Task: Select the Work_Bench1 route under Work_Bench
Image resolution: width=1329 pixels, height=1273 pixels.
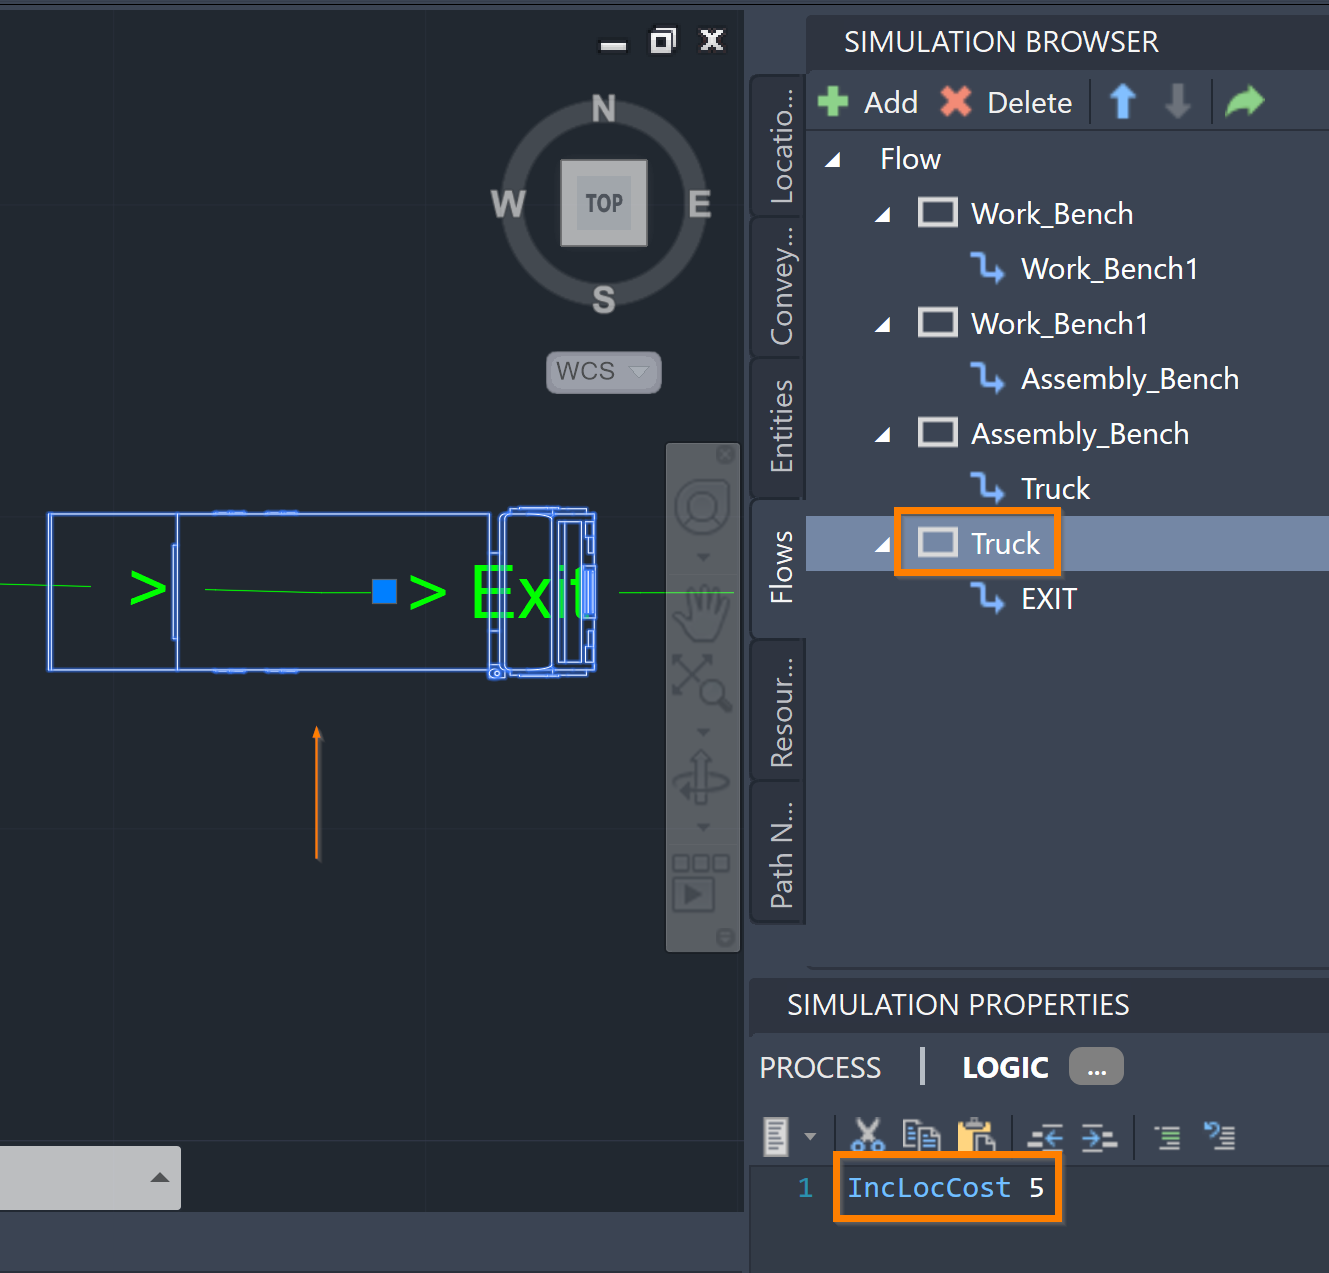Action: [1109, 269]
